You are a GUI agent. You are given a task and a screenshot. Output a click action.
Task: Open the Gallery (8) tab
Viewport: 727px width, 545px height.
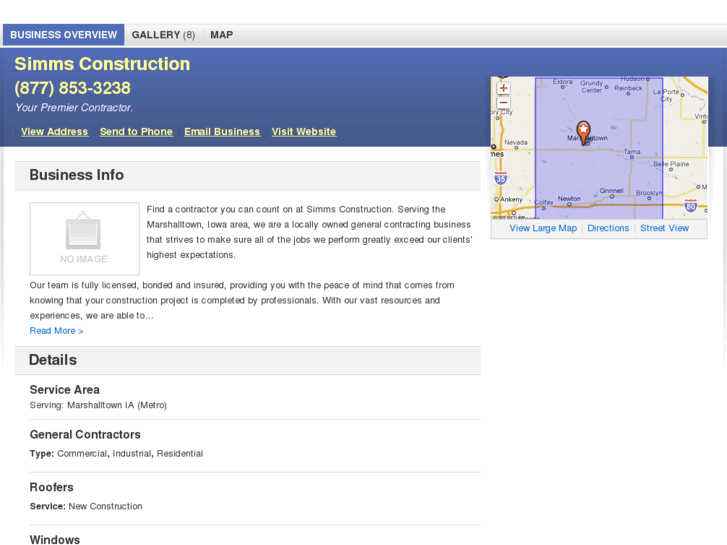(x=163, y=35)
